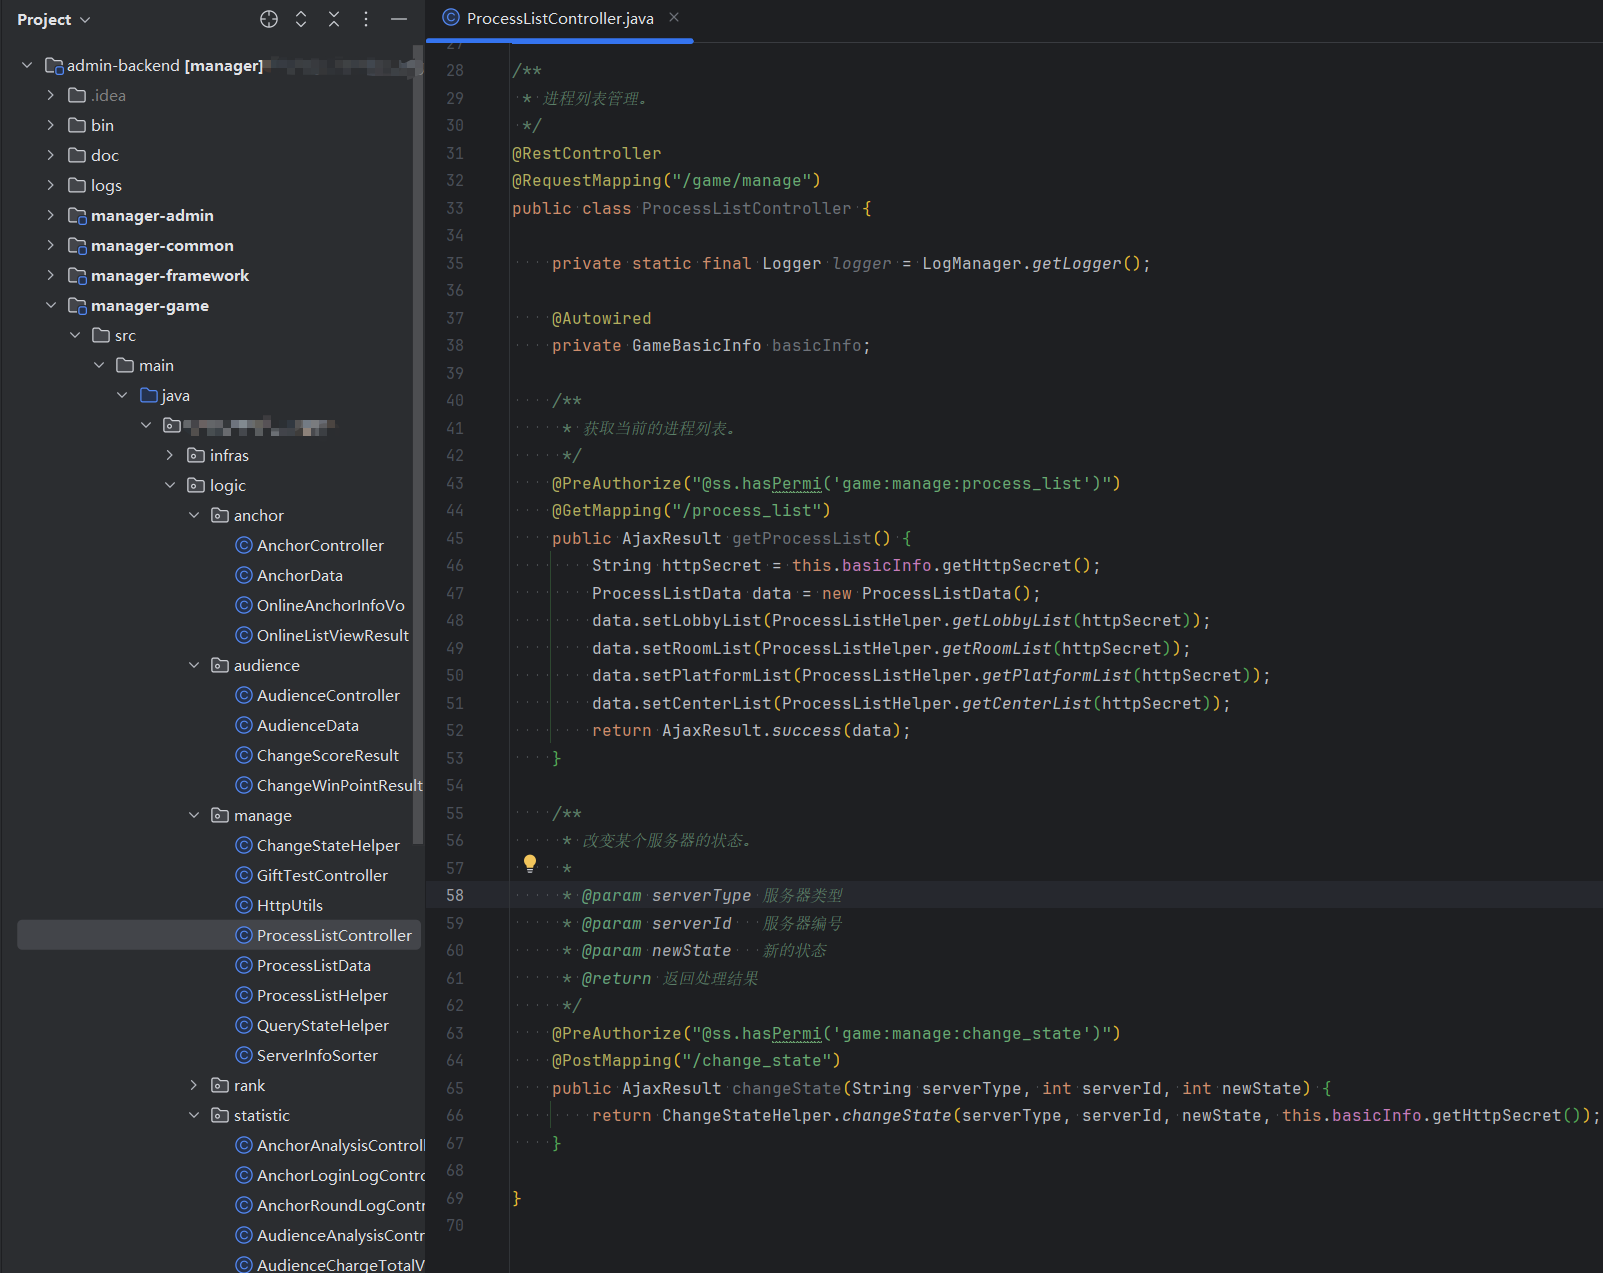Open AnchorData class icon
Image resolution: width=1603 pixels, height=1273 pixels.
point(244,575)
